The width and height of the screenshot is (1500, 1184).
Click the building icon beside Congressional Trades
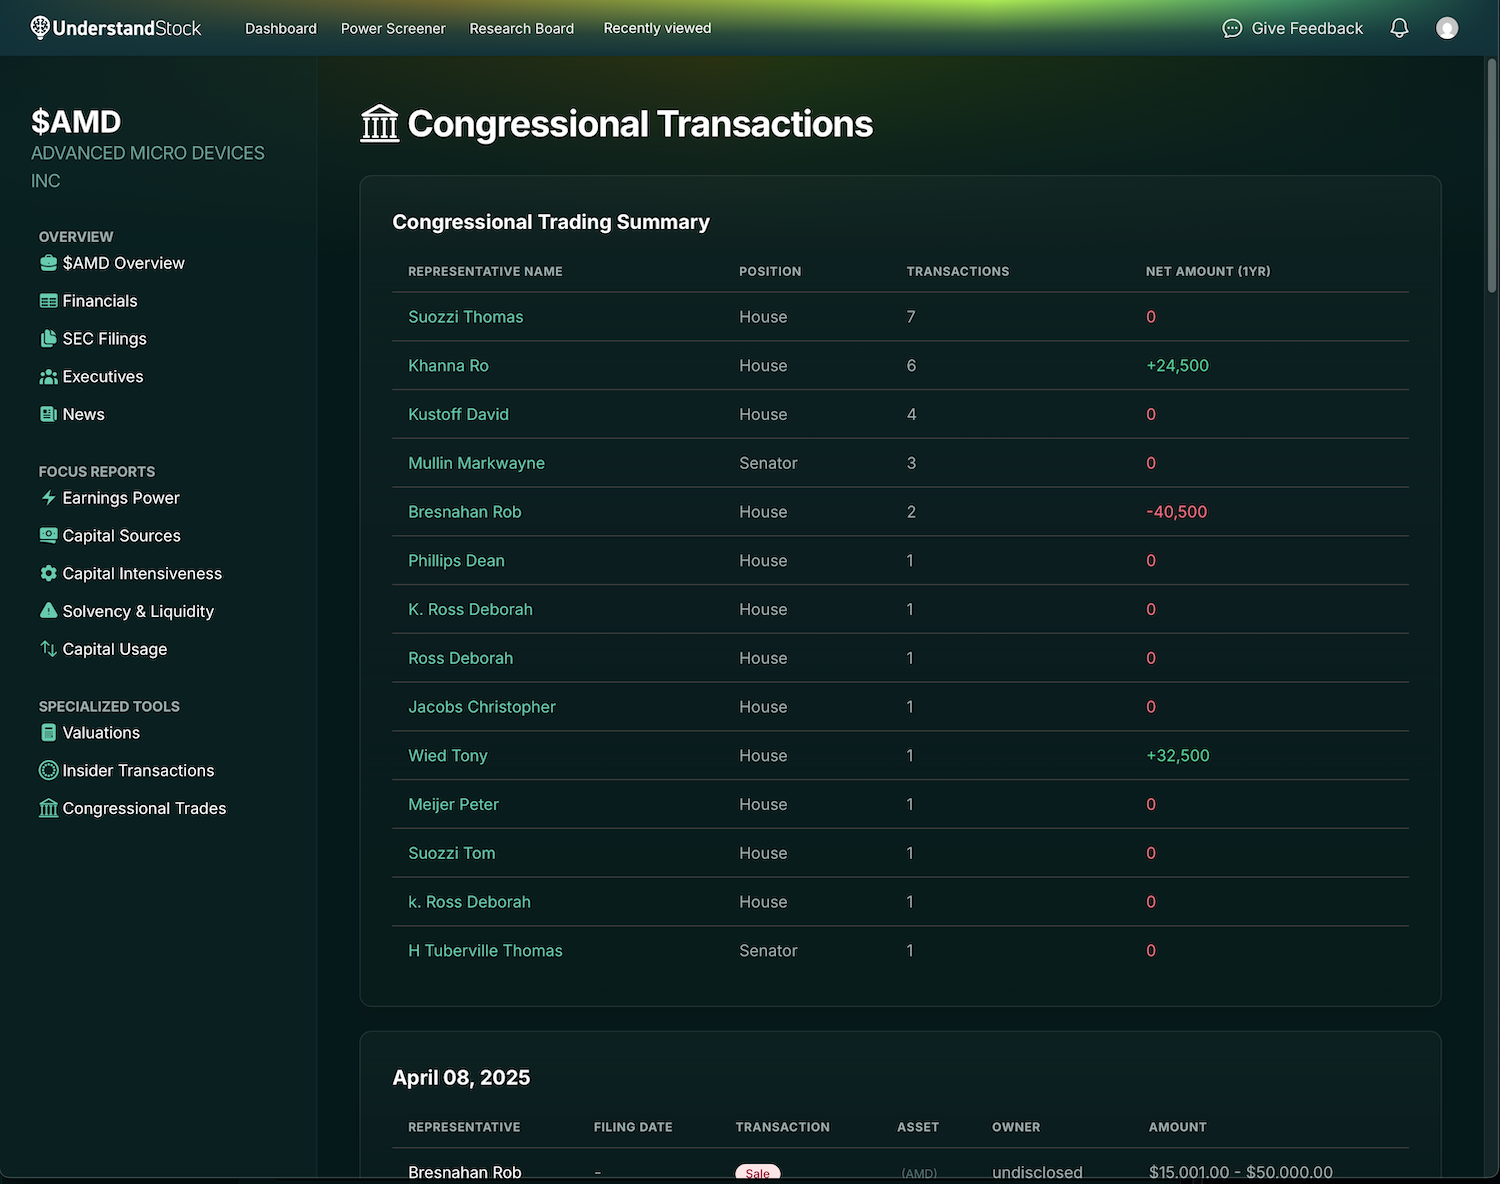[x=48, y=808]
